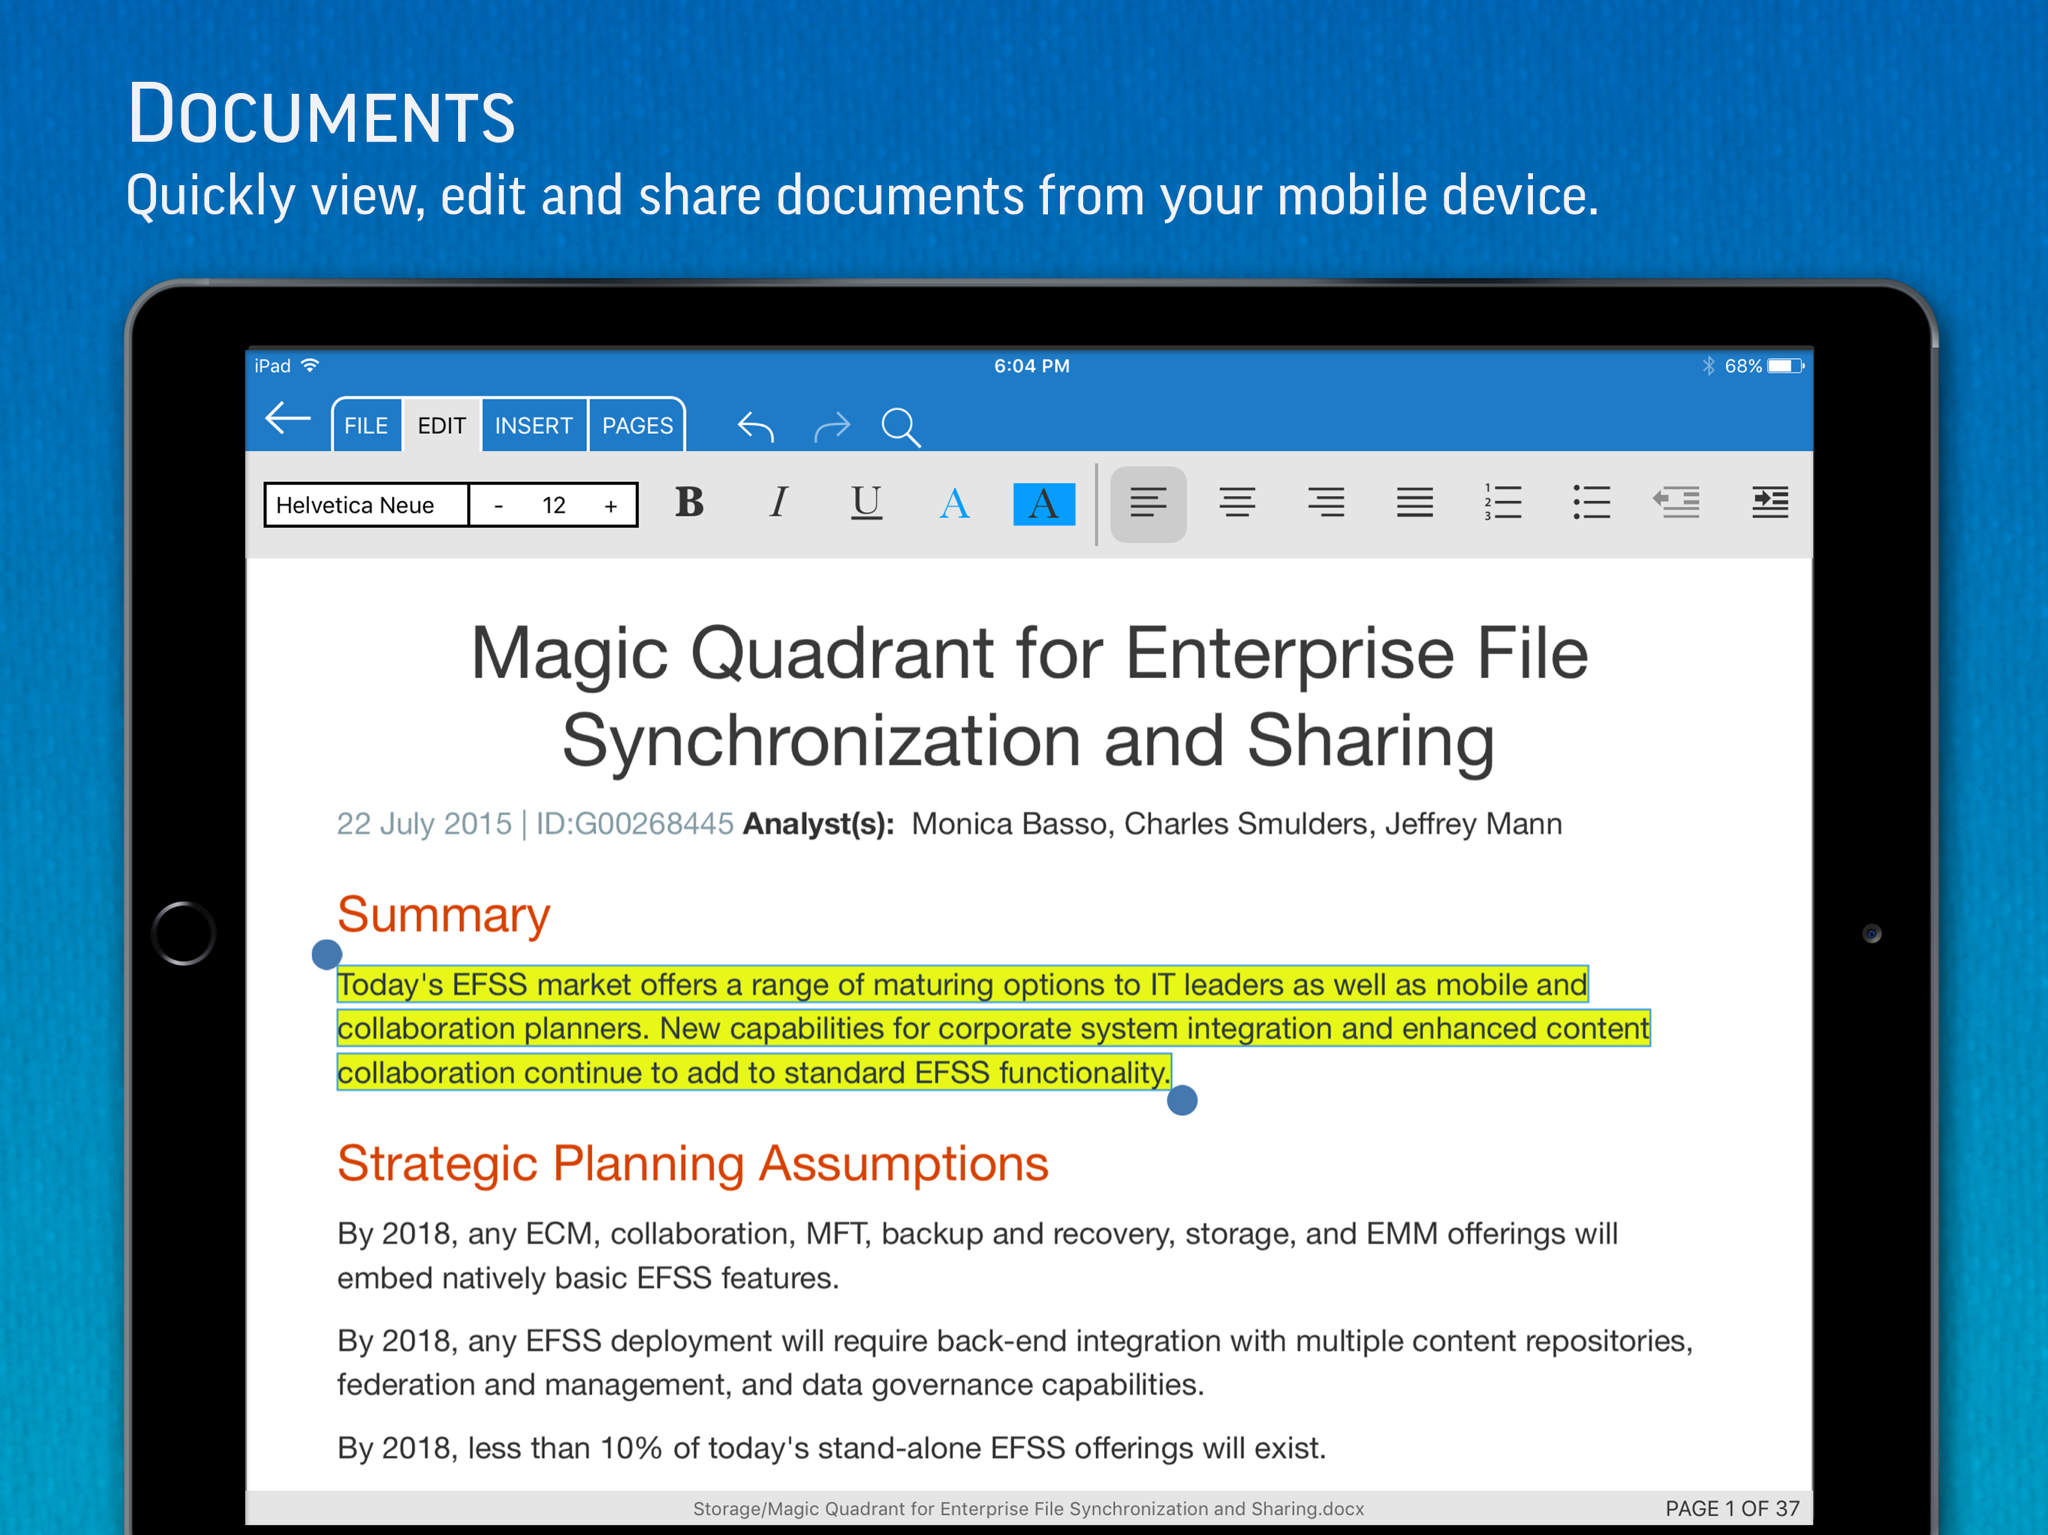Tap the selection start handle

pyautogui.click(x=326, y=955)
